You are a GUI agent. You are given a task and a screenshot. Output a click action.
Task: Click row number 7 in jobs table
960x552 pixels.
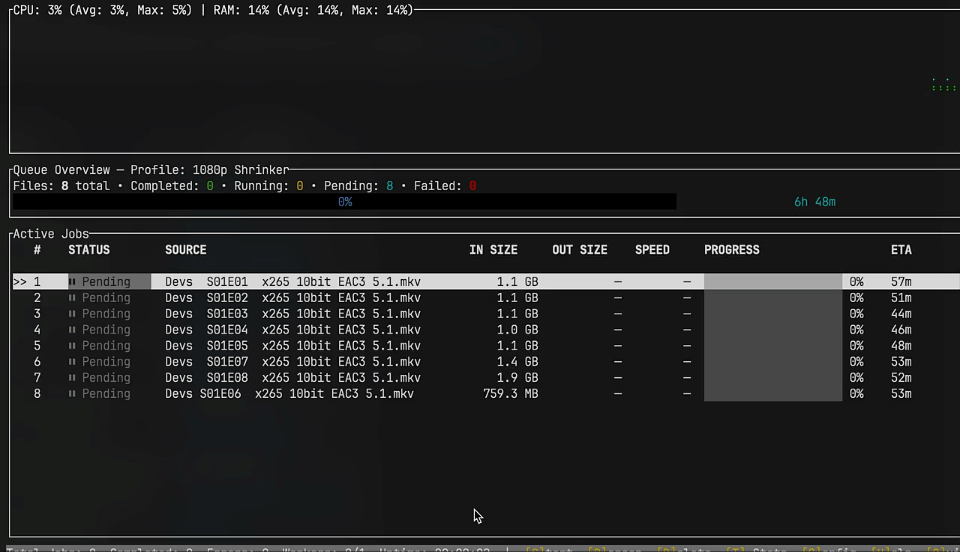37,378
